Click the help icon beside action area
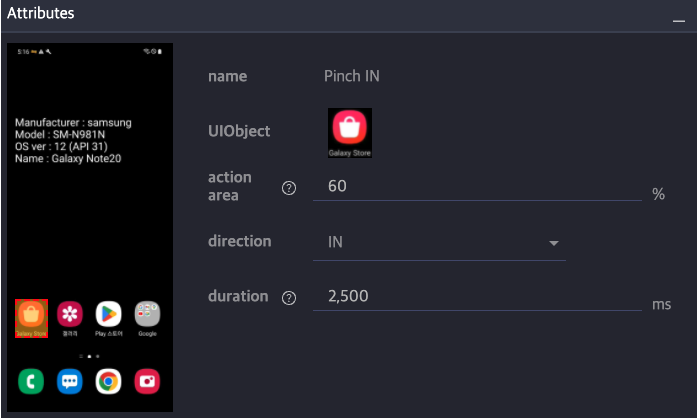The height and width of the screenshot is (420, 697). coord(290,188)
